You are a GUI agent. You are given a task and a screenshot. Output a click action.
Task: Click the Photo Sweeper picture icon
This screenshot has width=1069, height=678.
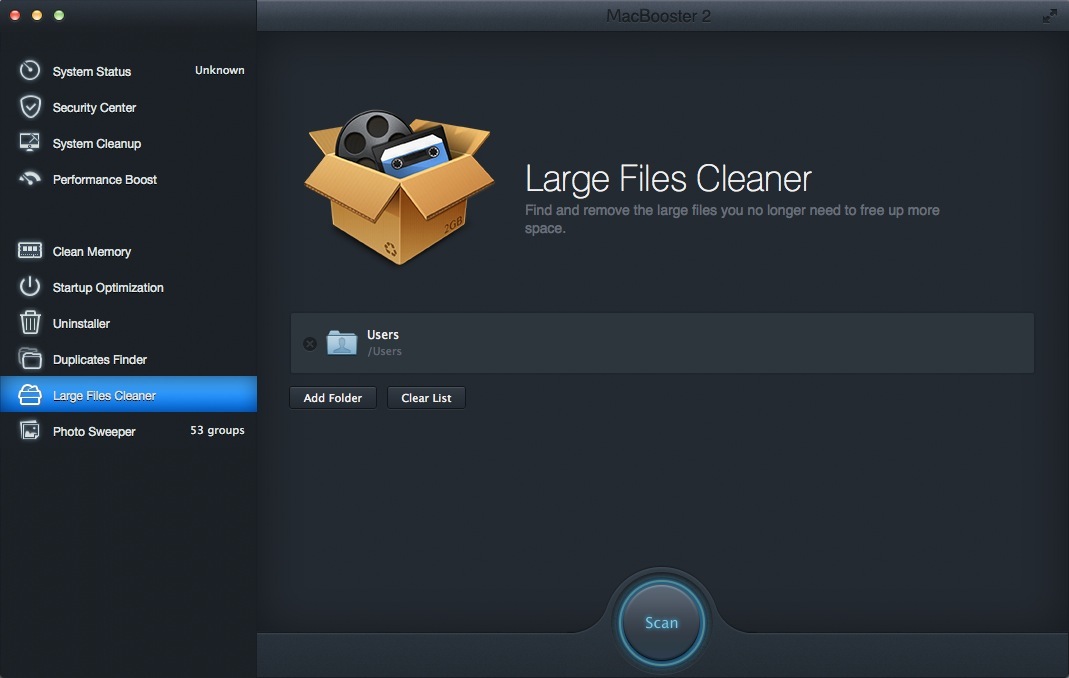pos(29,430)
